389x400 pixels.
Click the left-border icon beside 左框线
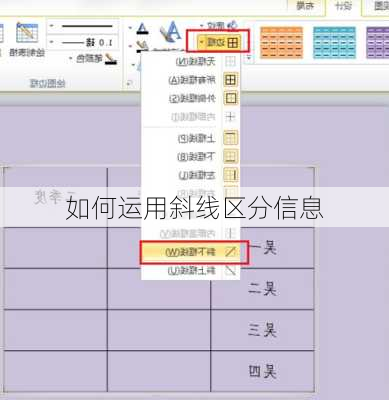click(230, 175)
